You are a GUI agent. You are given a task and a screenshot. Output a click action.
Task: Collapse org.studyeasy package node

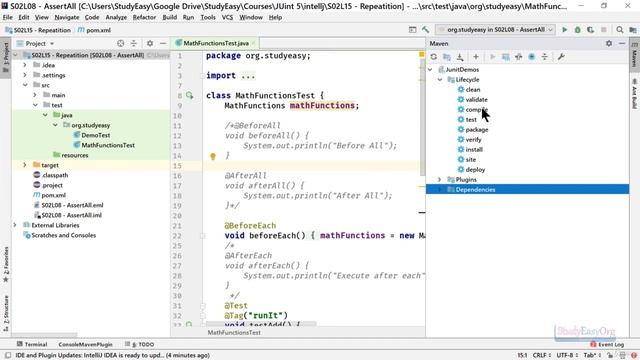pos(55,125)
